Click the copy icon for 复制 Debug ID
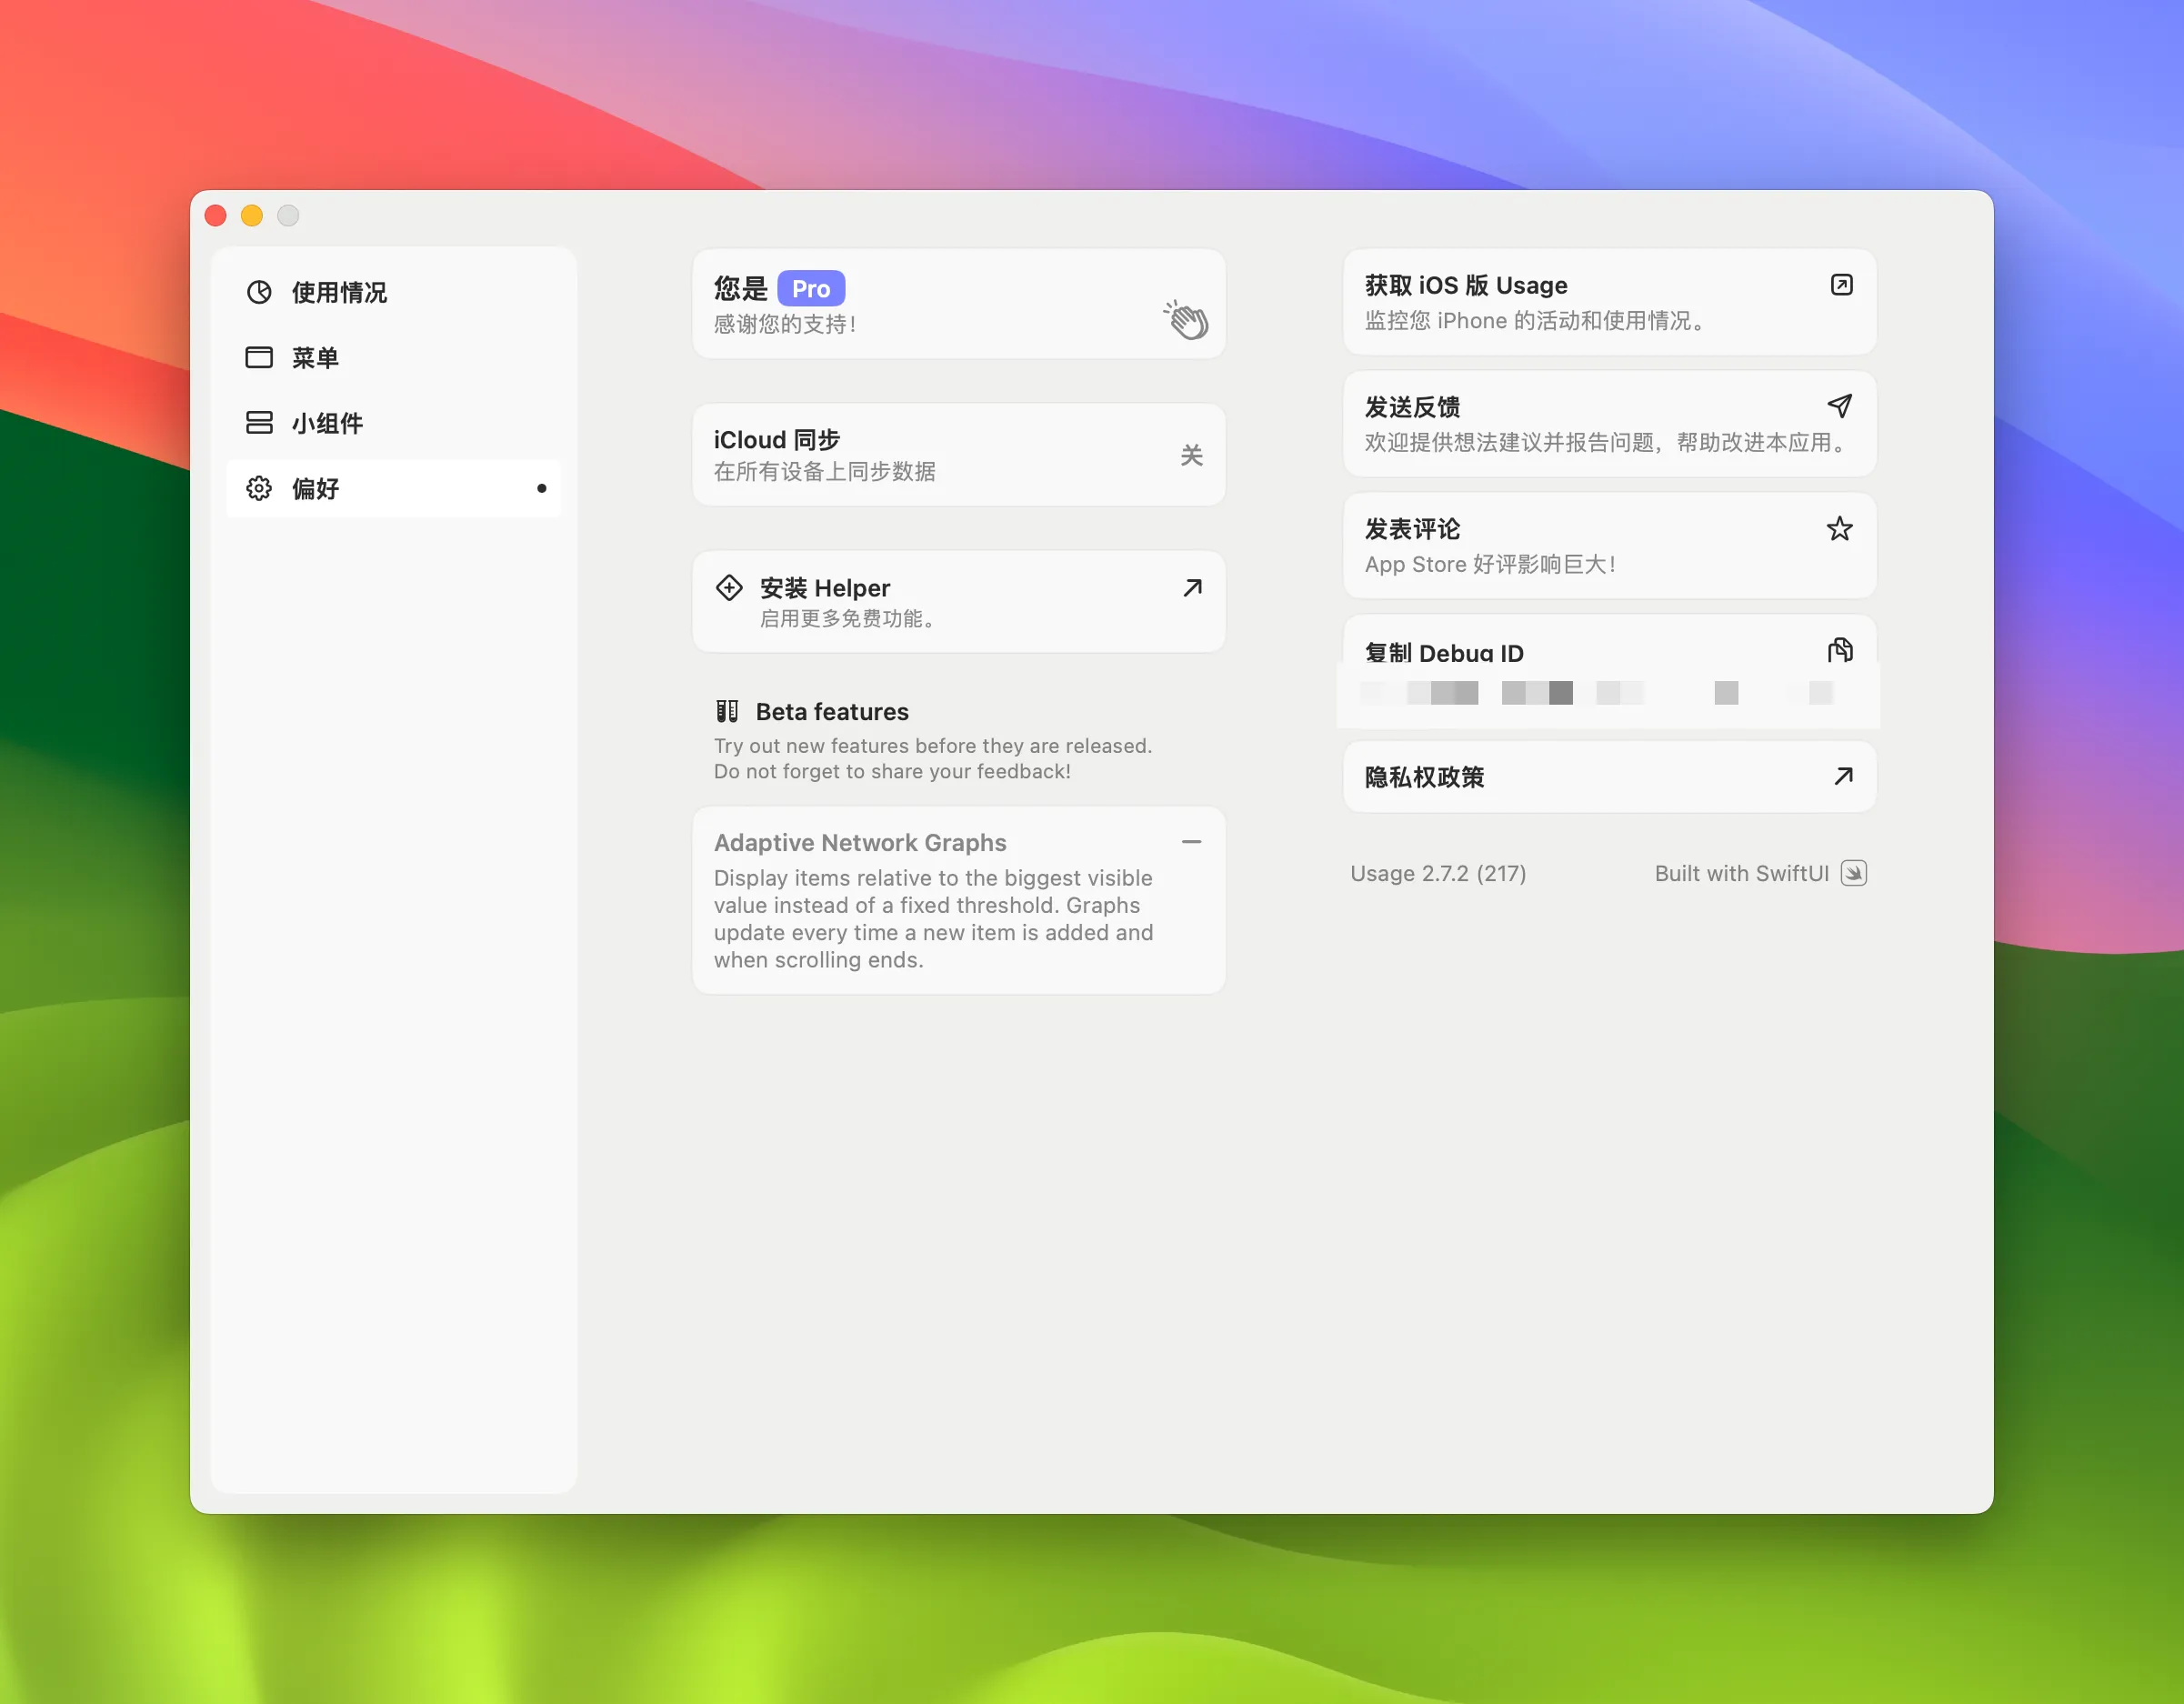Image resolution: width=2184 pixels, height=1704 pixels. click(x=1841, y=650)
